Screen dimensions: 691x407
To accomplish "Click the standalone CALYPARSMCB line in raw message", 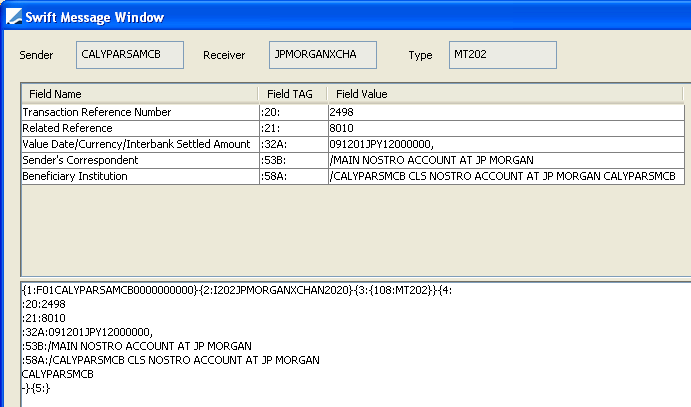I will (58, 374).
